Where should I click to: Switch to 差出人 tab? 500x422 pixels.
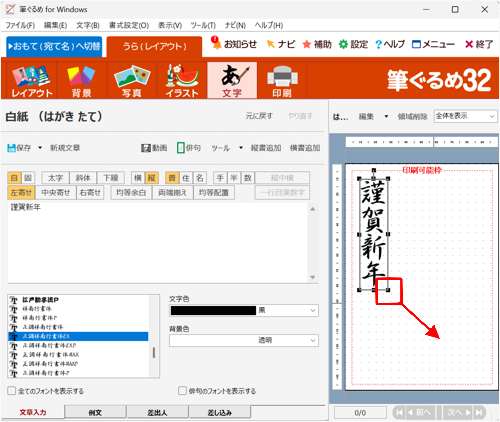point(157,412)
